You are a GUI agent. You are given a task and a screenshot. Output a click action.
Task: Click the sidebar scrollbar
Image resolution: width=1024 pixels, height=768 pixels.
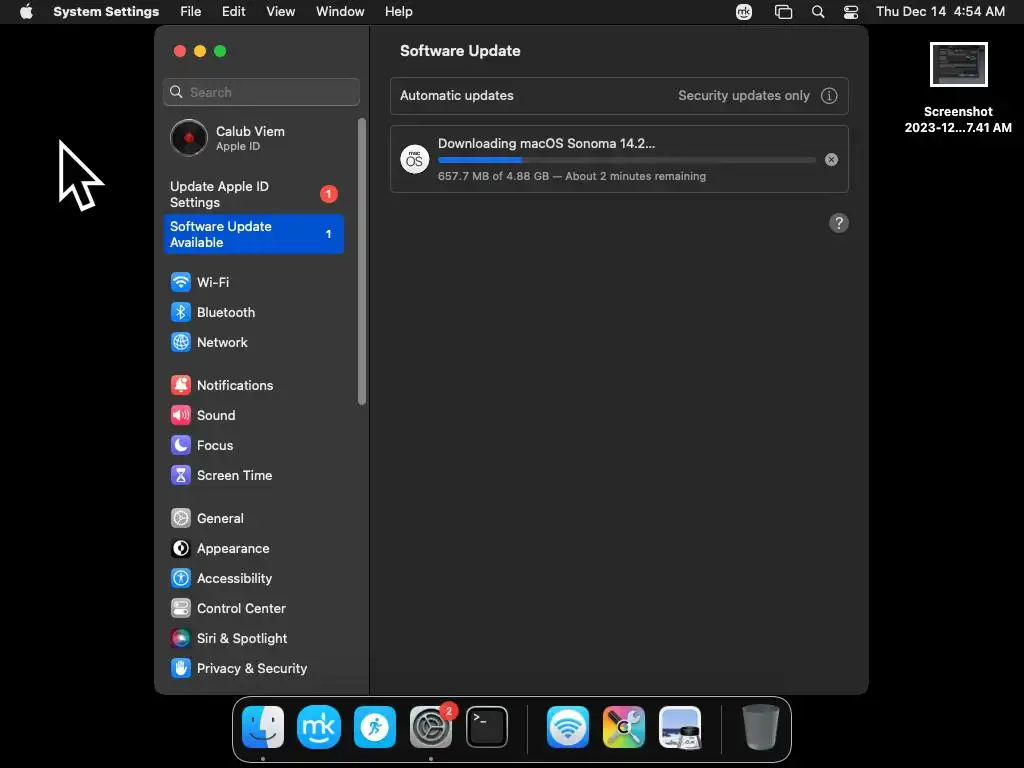362,261
